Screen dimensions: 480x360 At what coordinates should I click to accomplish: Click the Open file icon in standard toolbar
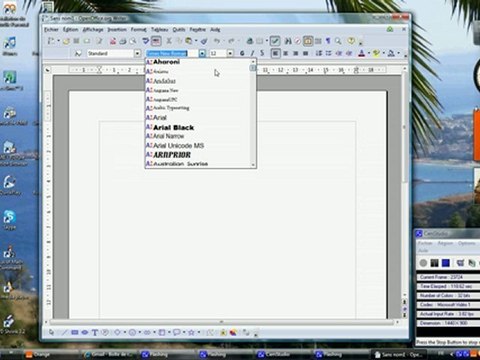pos(66,41)
